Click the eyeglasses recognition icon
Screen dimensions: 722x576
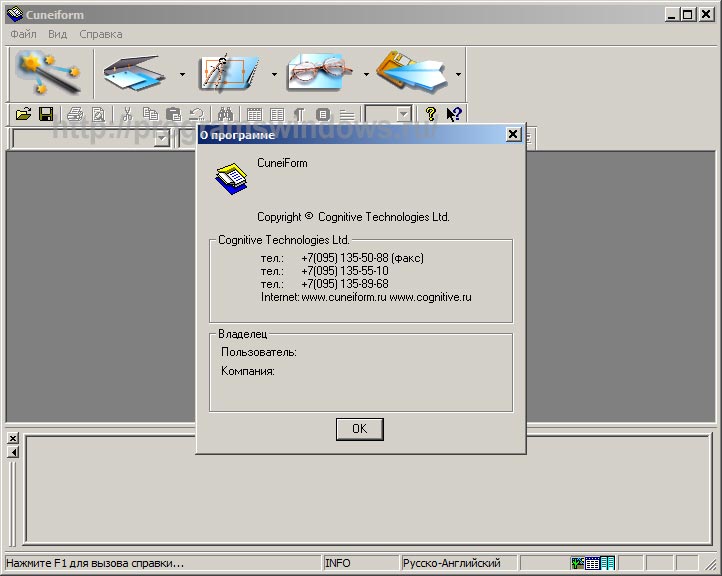[316, 73]
